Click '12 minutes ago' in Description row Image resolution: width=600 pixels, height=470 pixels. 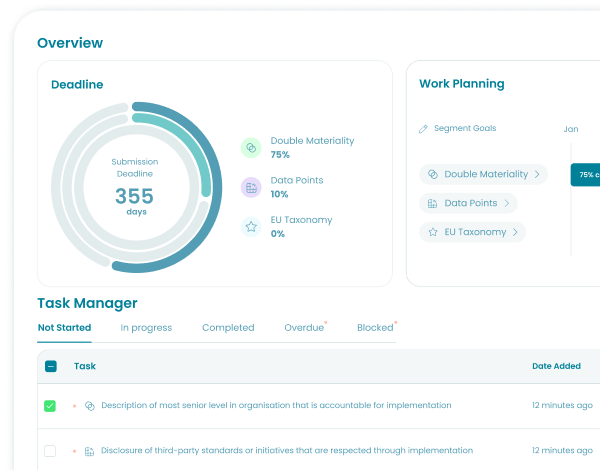[x=562, y=405]
